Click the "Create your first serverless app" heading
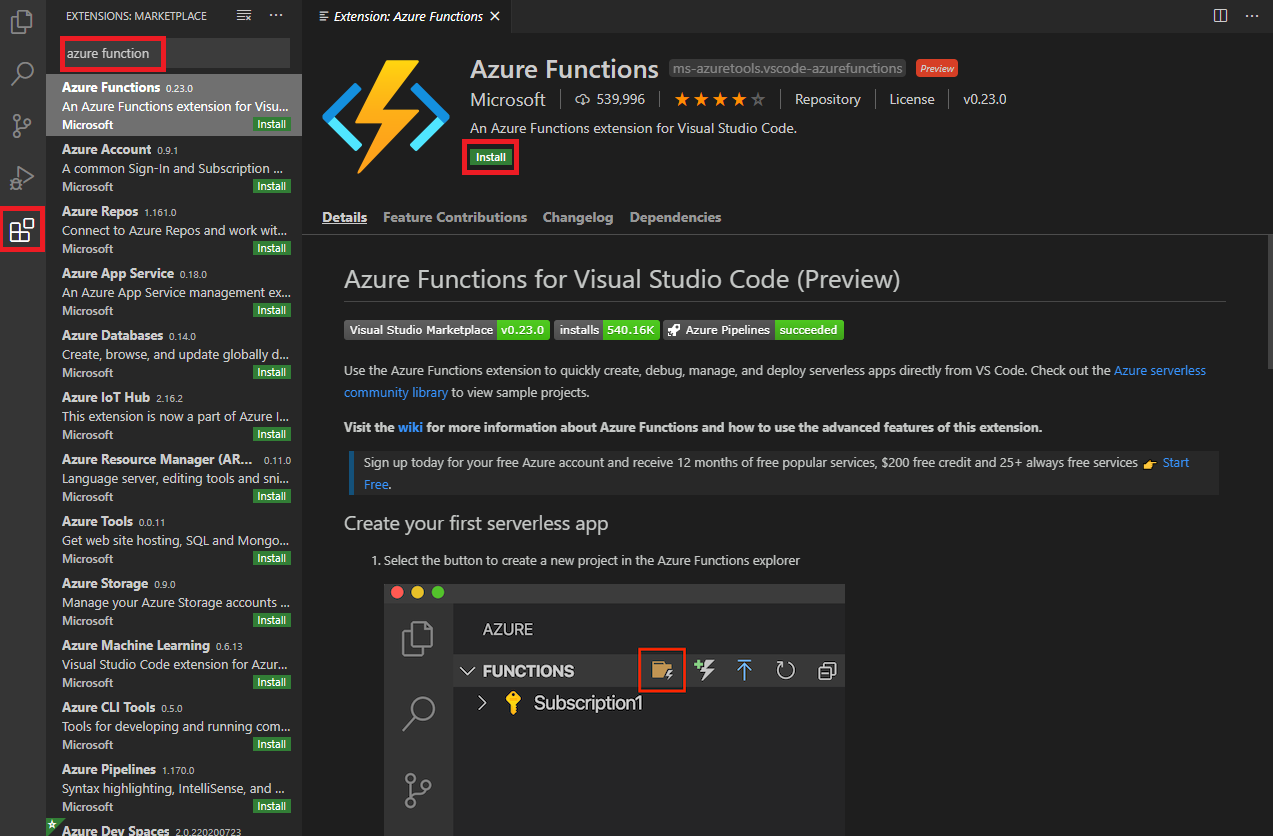Screen dimensions: 1273x836 pos(476,523)
